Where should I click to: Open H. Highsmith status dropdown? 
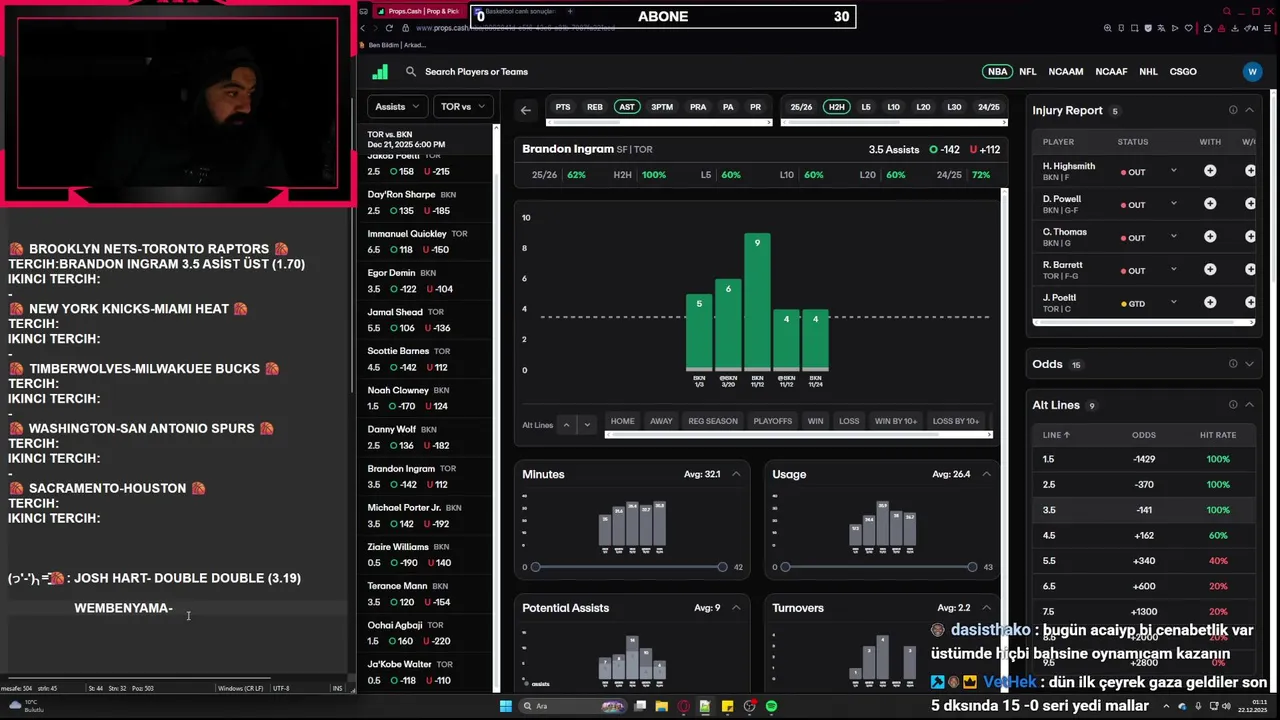[1174, 171]
